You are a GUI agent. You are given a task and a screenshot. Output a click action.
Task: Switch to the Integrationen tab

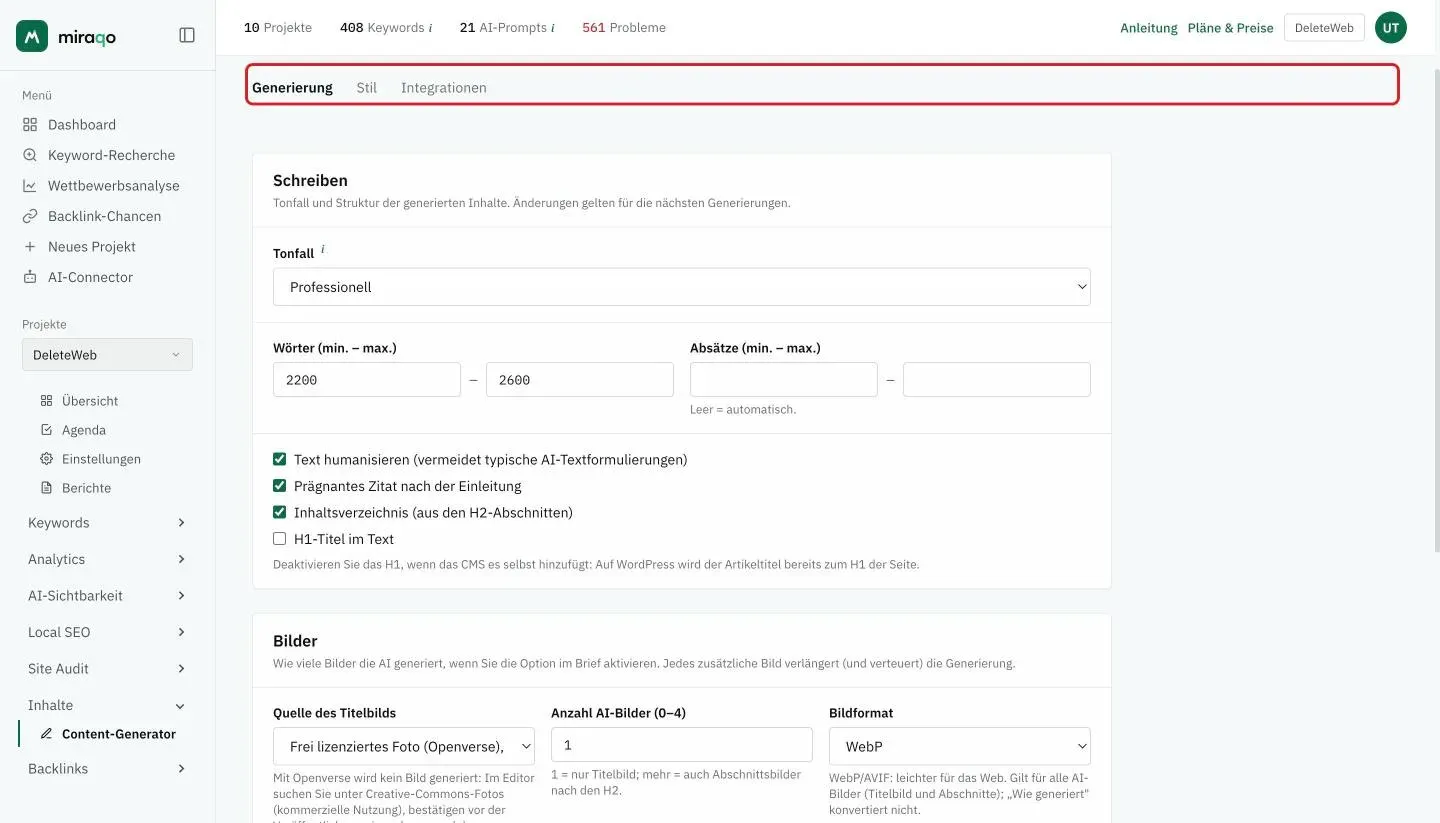click(x=444, y=88)
